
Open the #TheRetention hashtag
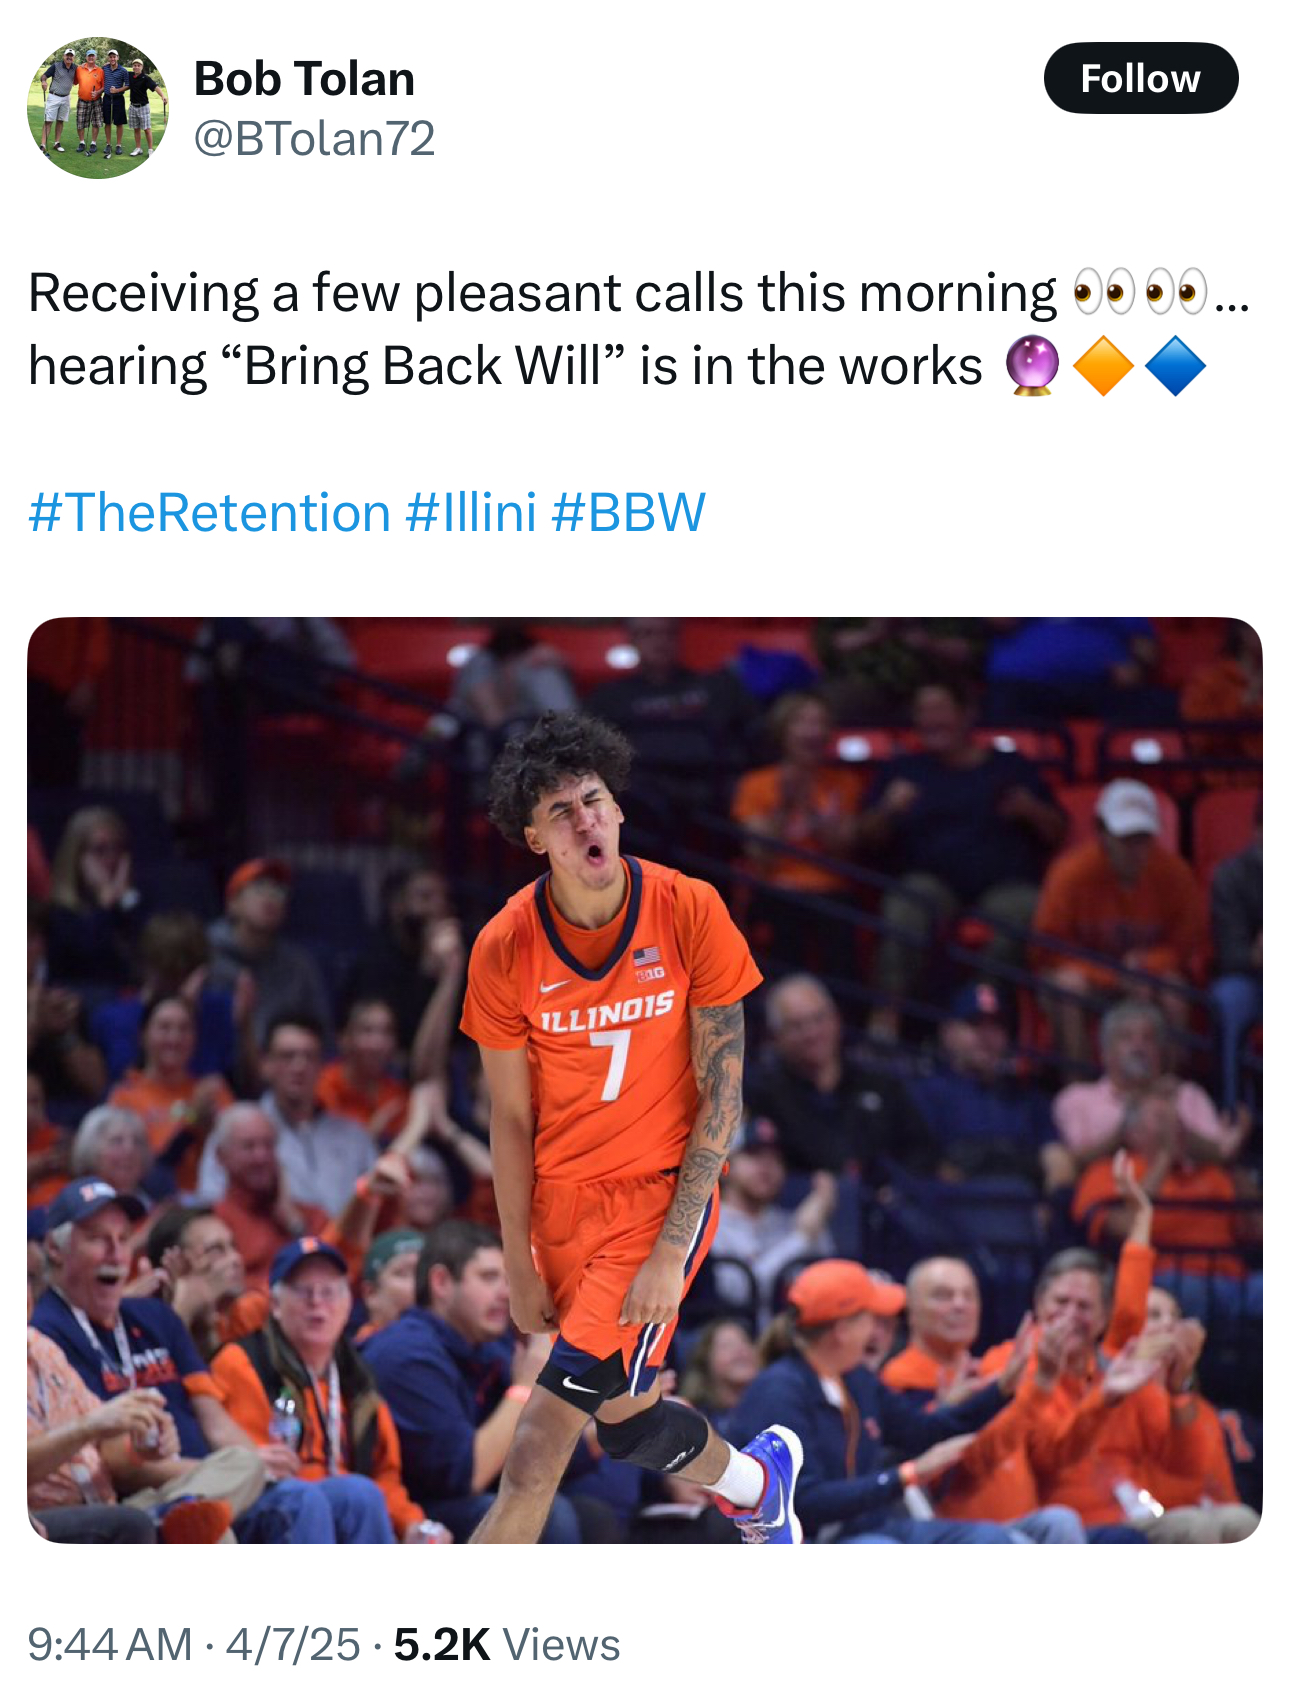tap(209, 513)
